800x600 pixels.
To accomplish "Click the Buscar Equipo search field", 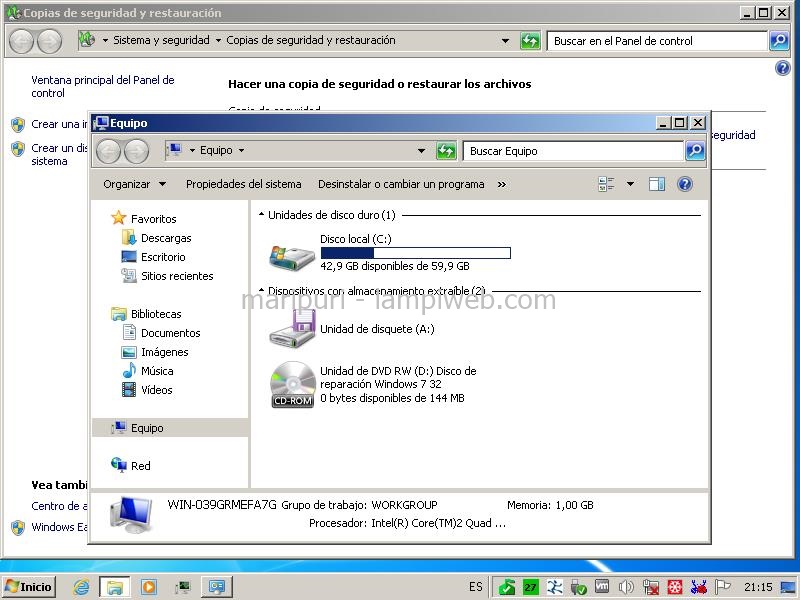I will [573, 151].
